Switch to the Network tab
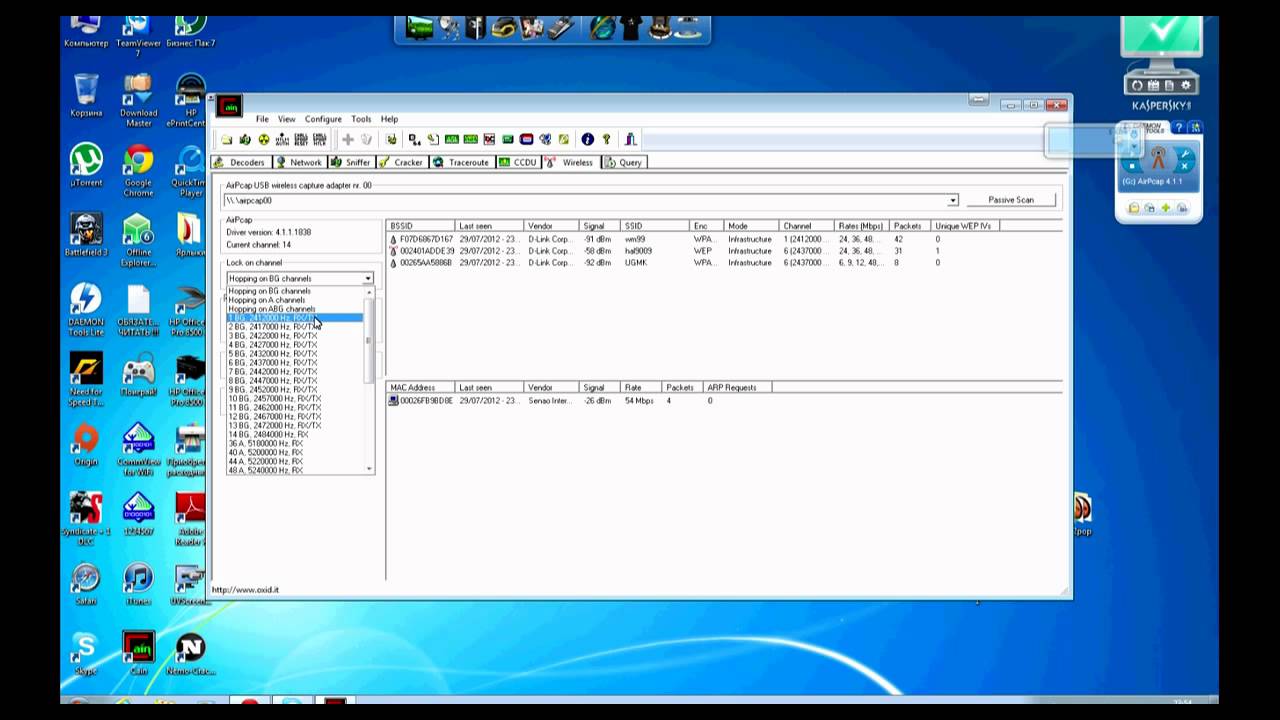 coord(300,162)
